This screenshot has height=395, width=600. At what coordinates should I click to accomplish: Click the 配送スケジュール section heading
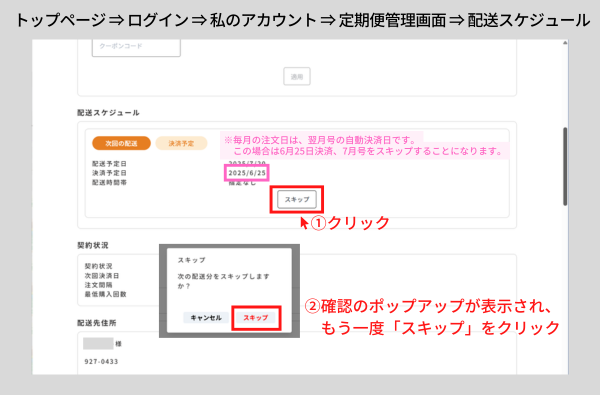(x=108, y=113)
